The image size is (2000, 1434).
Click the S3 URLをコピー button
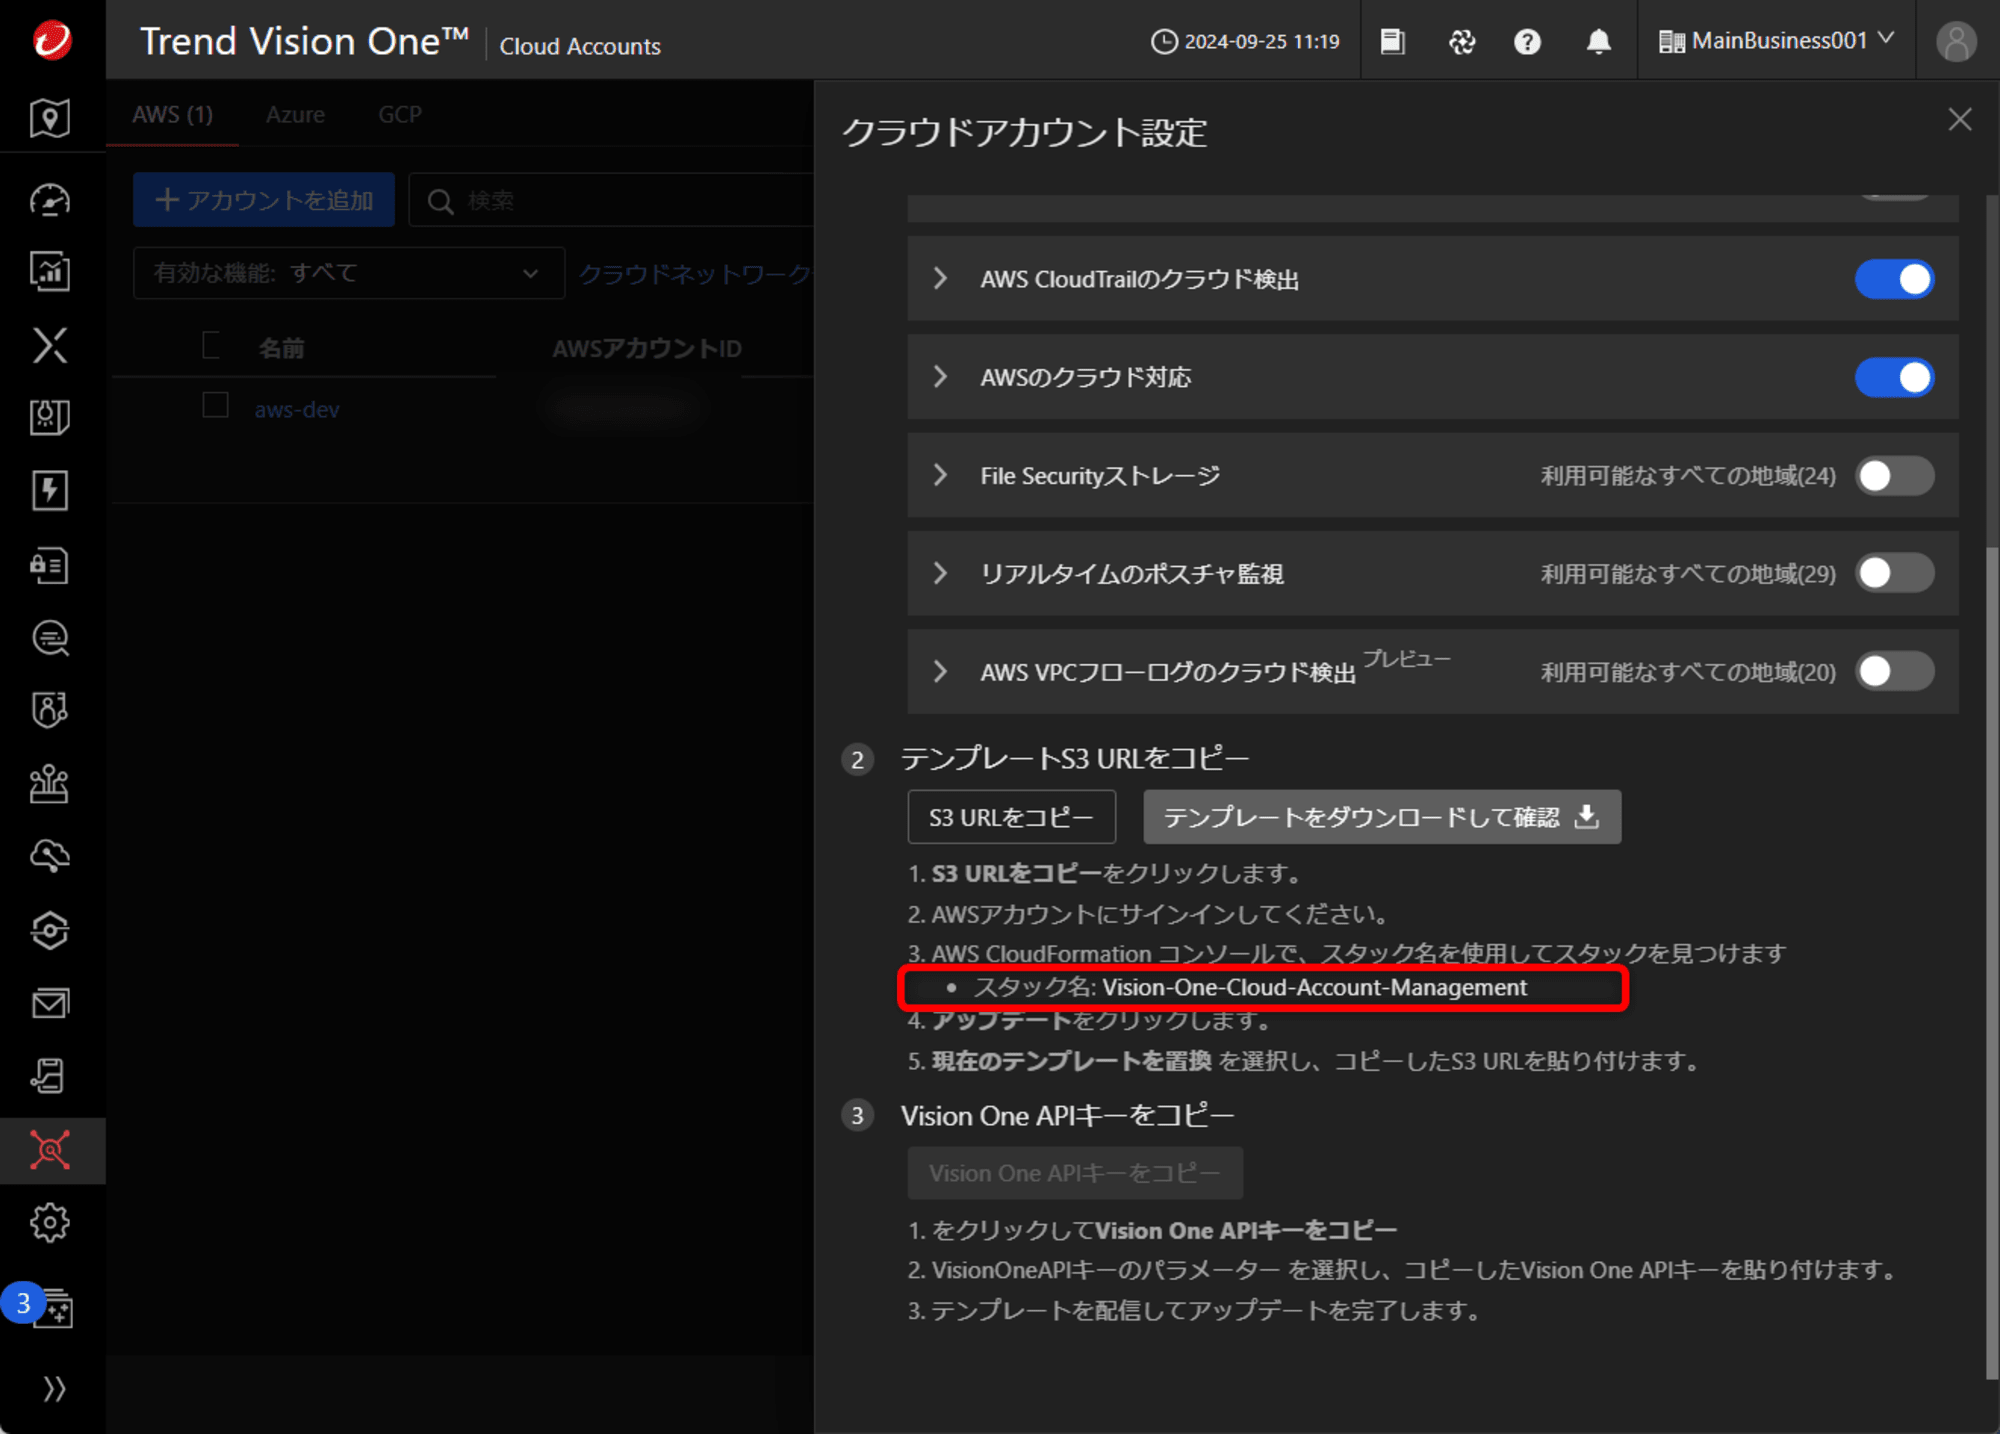1011,817
